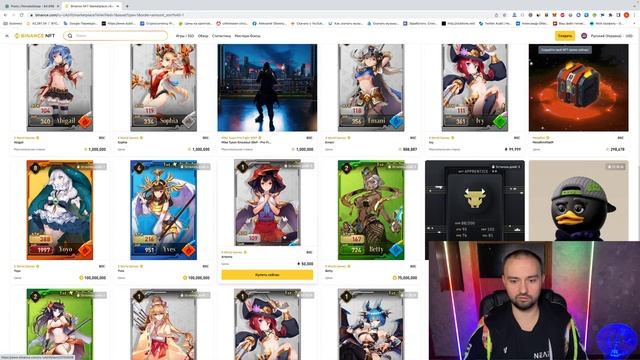640x360 pixels.
Task: Open the Abigail NFT card image
Action: [60, 88]
